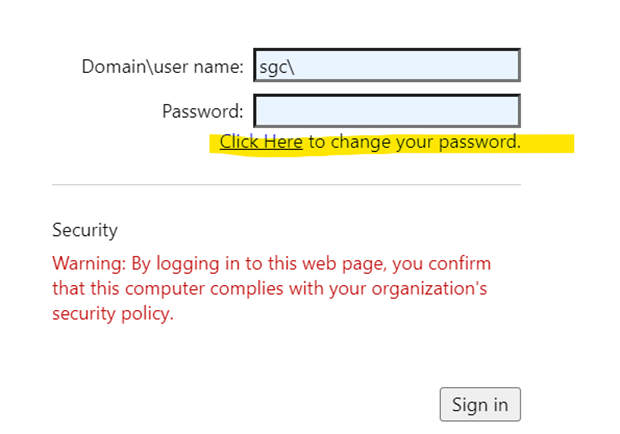Focus the Password input field
620x434 pixels.
click(387, 110)
